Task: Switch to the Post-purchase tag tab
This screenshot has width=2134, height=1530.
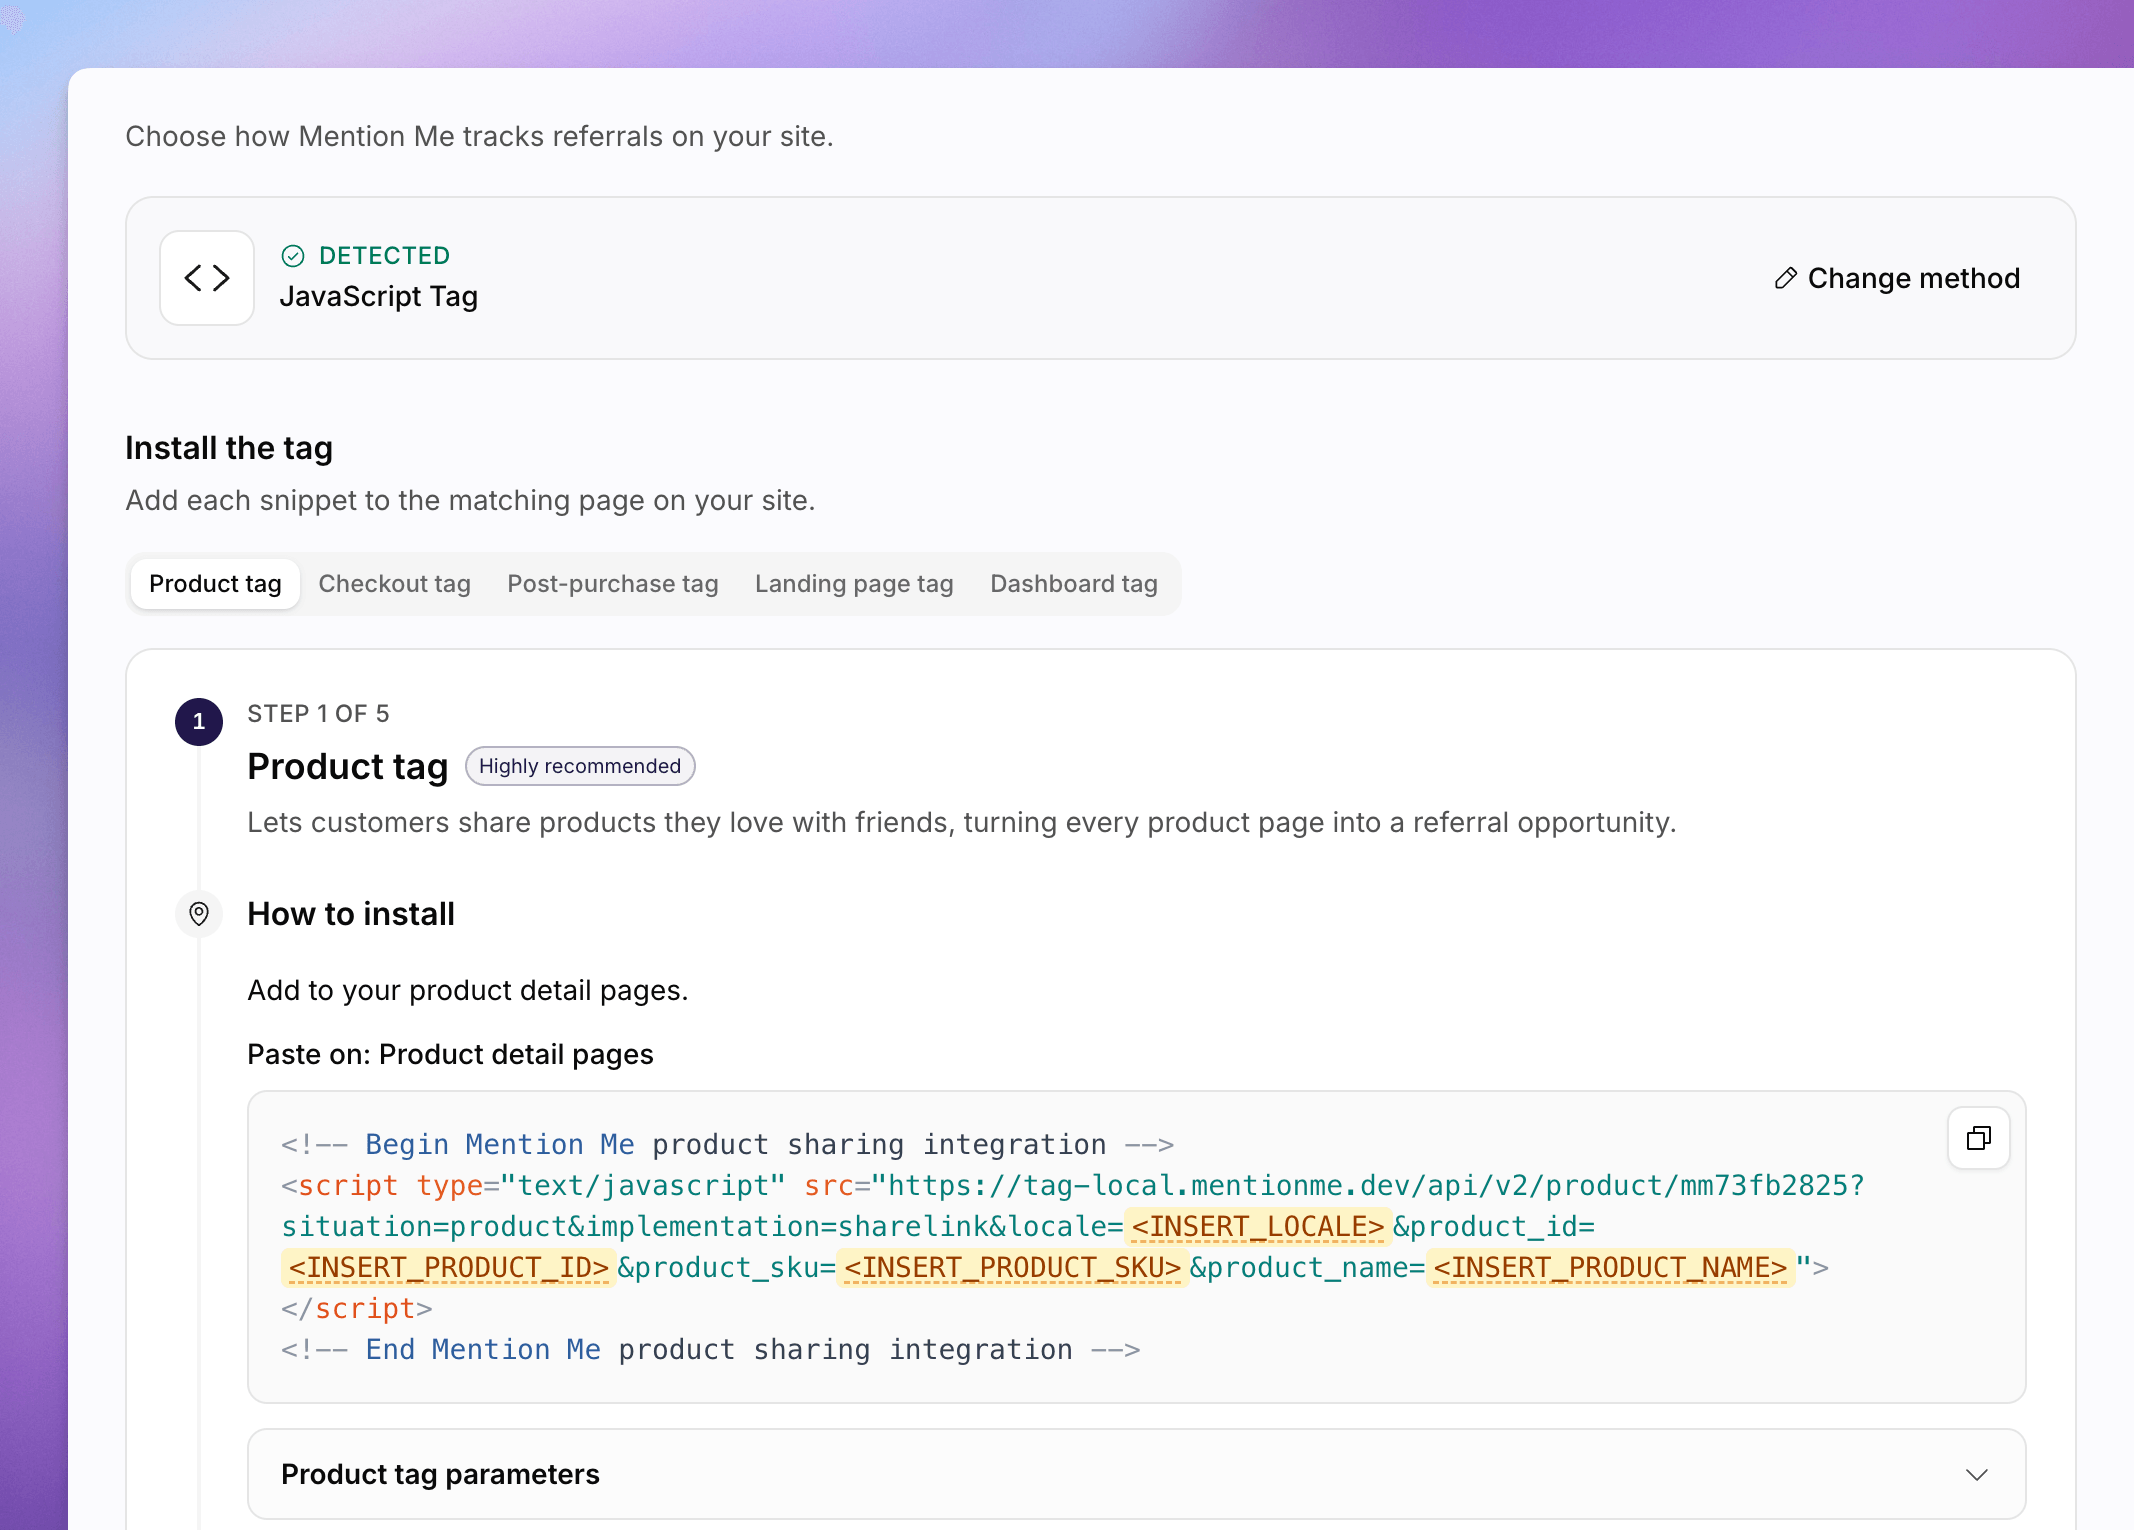Action: coord(613,584)
